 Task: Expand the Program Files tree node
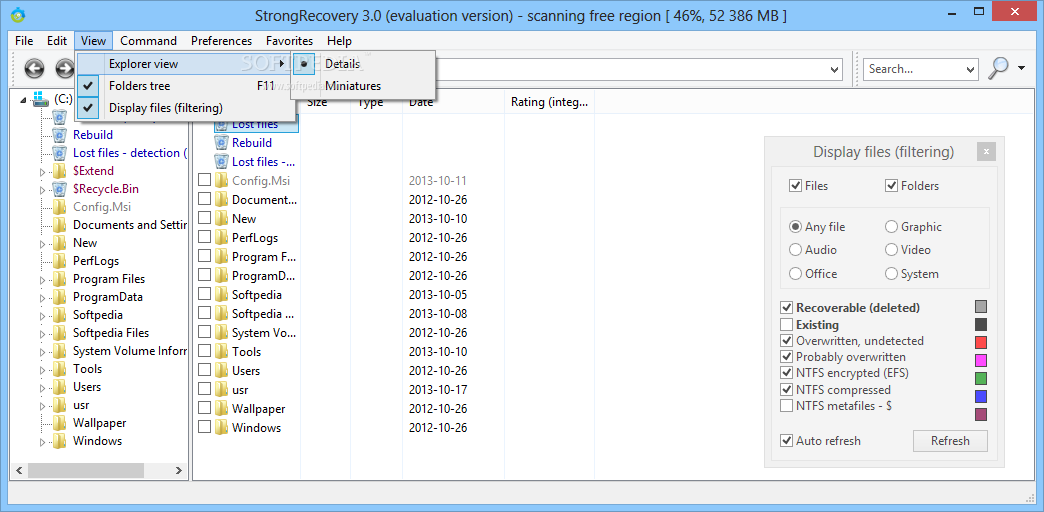click(43, 280)
